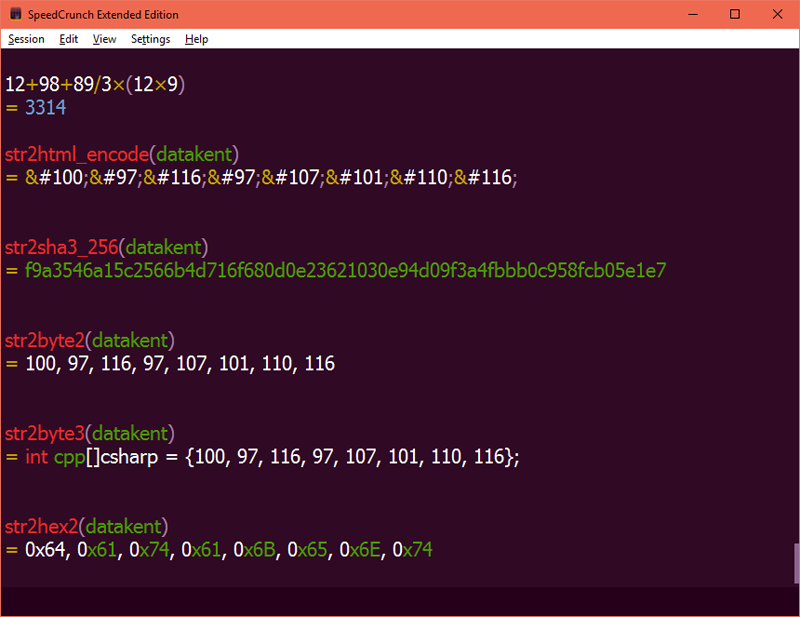Select the result 3314
This screenshot has height=617, width=800.
[x=45, y=107]
